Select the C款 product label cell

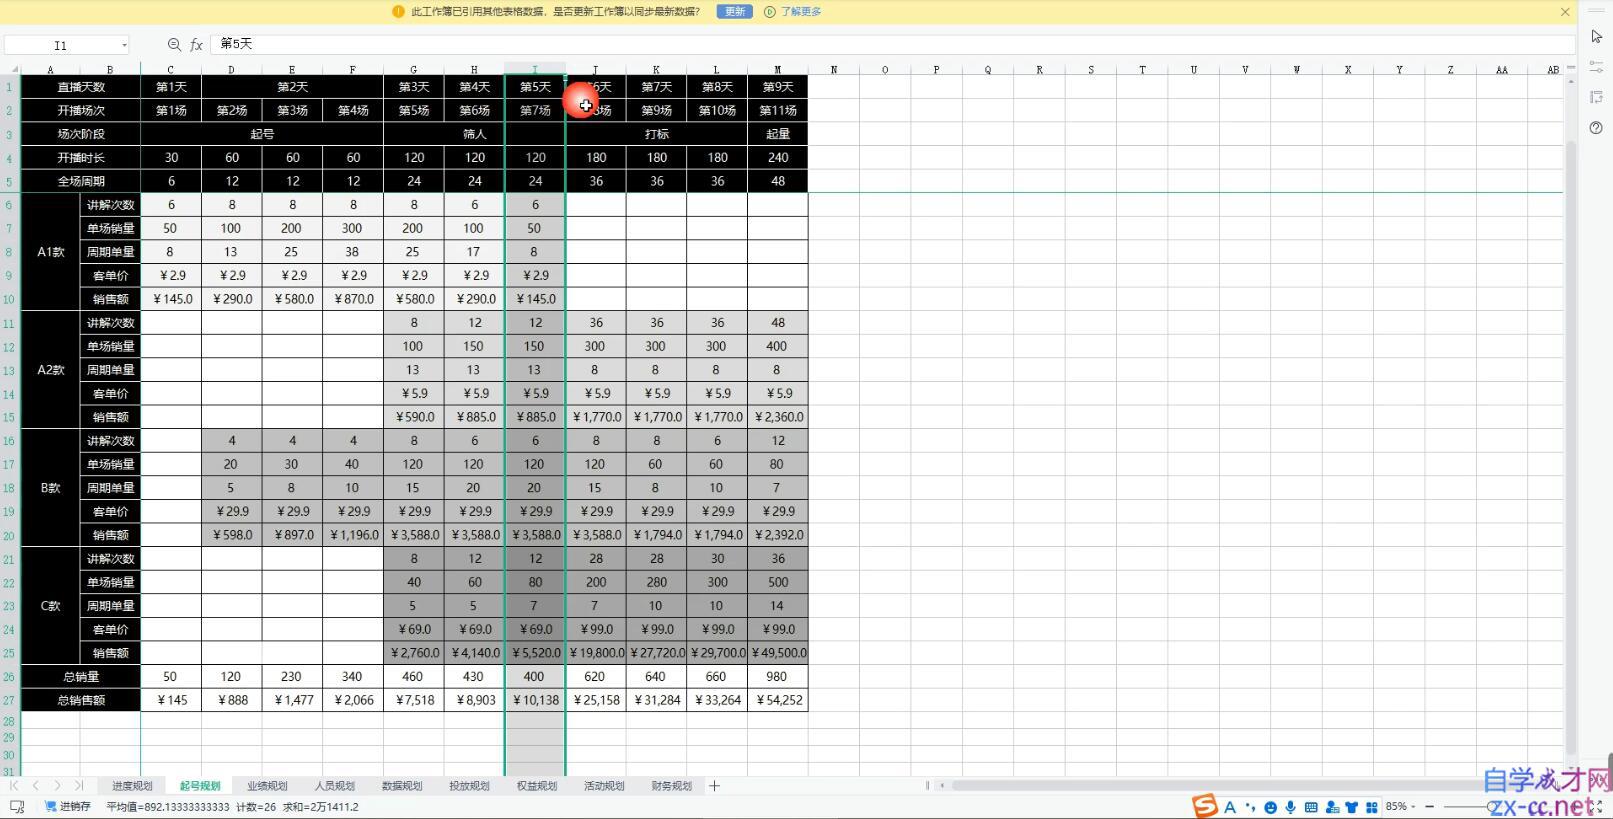50,606
